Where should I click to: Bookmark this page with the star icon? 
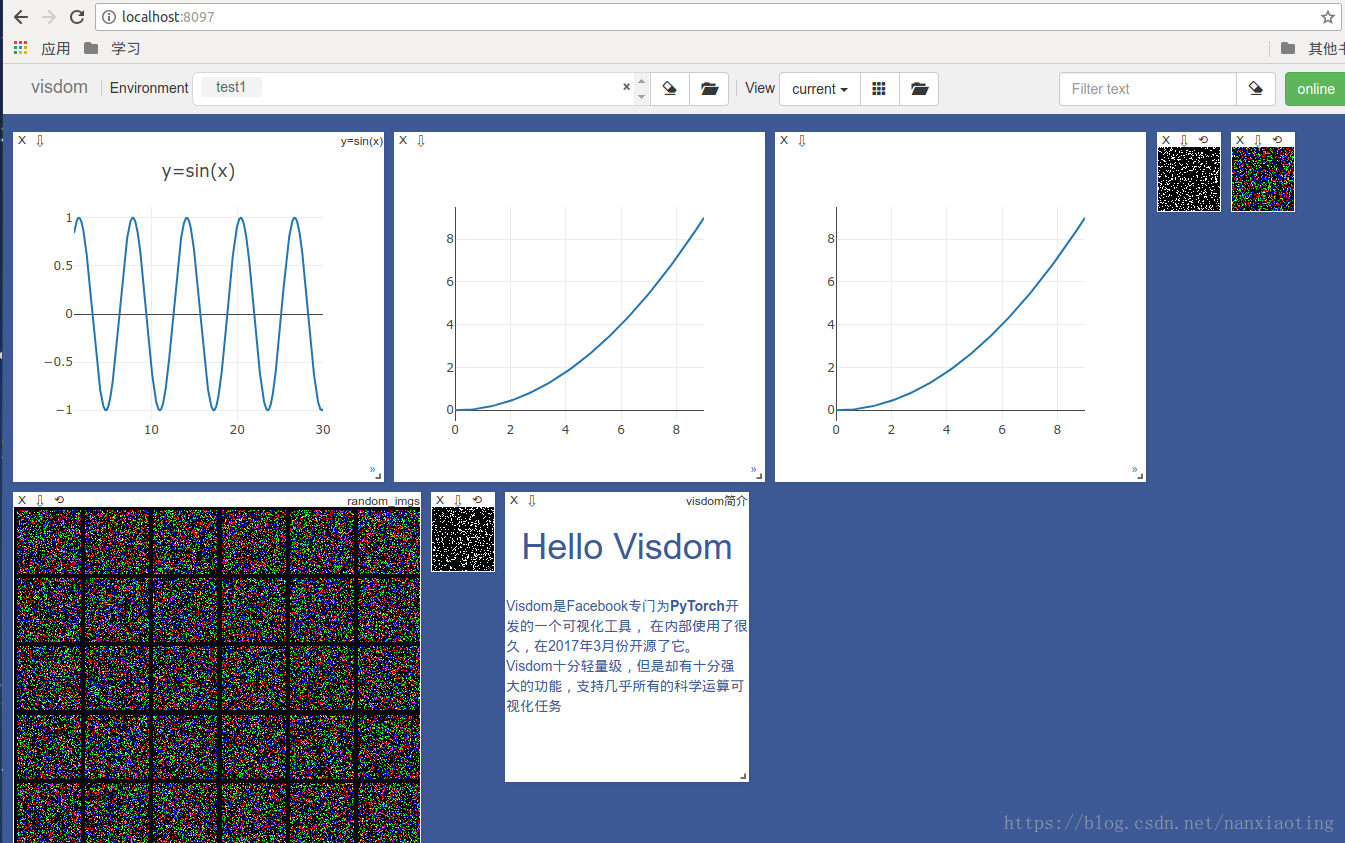[x=1327, y=17]
